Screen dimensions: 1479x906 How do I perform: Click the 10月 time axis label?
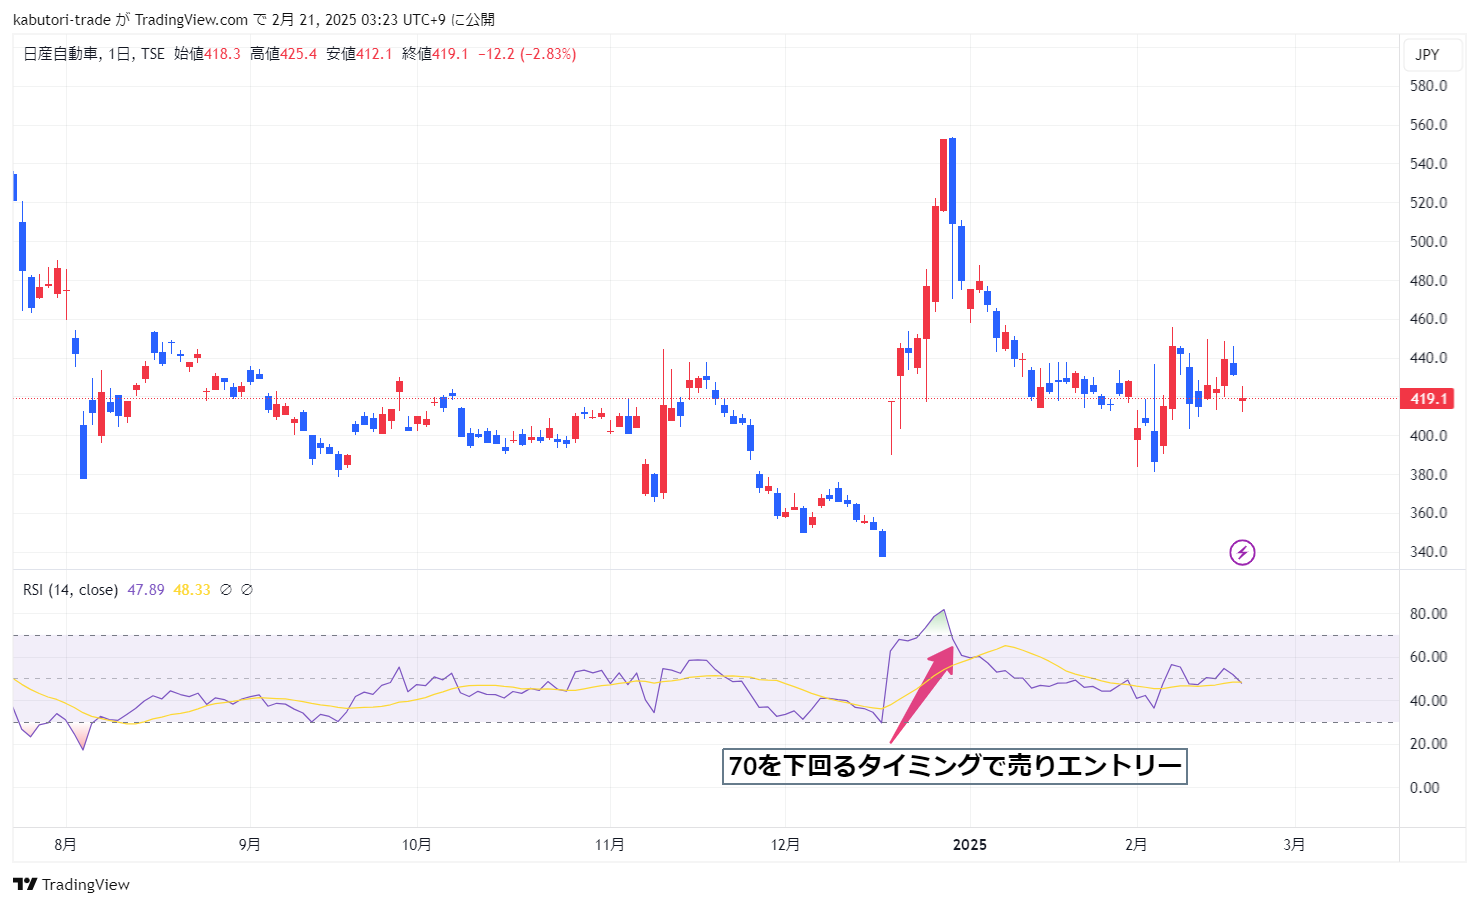[x=417, y=845]
